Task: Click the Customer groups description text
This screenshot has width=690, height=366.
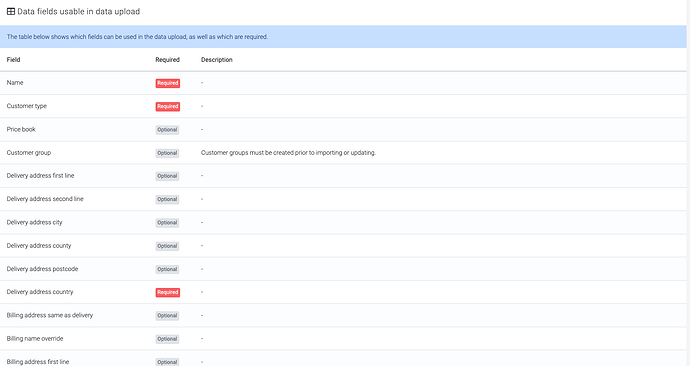Action: (x=288, y=153)
